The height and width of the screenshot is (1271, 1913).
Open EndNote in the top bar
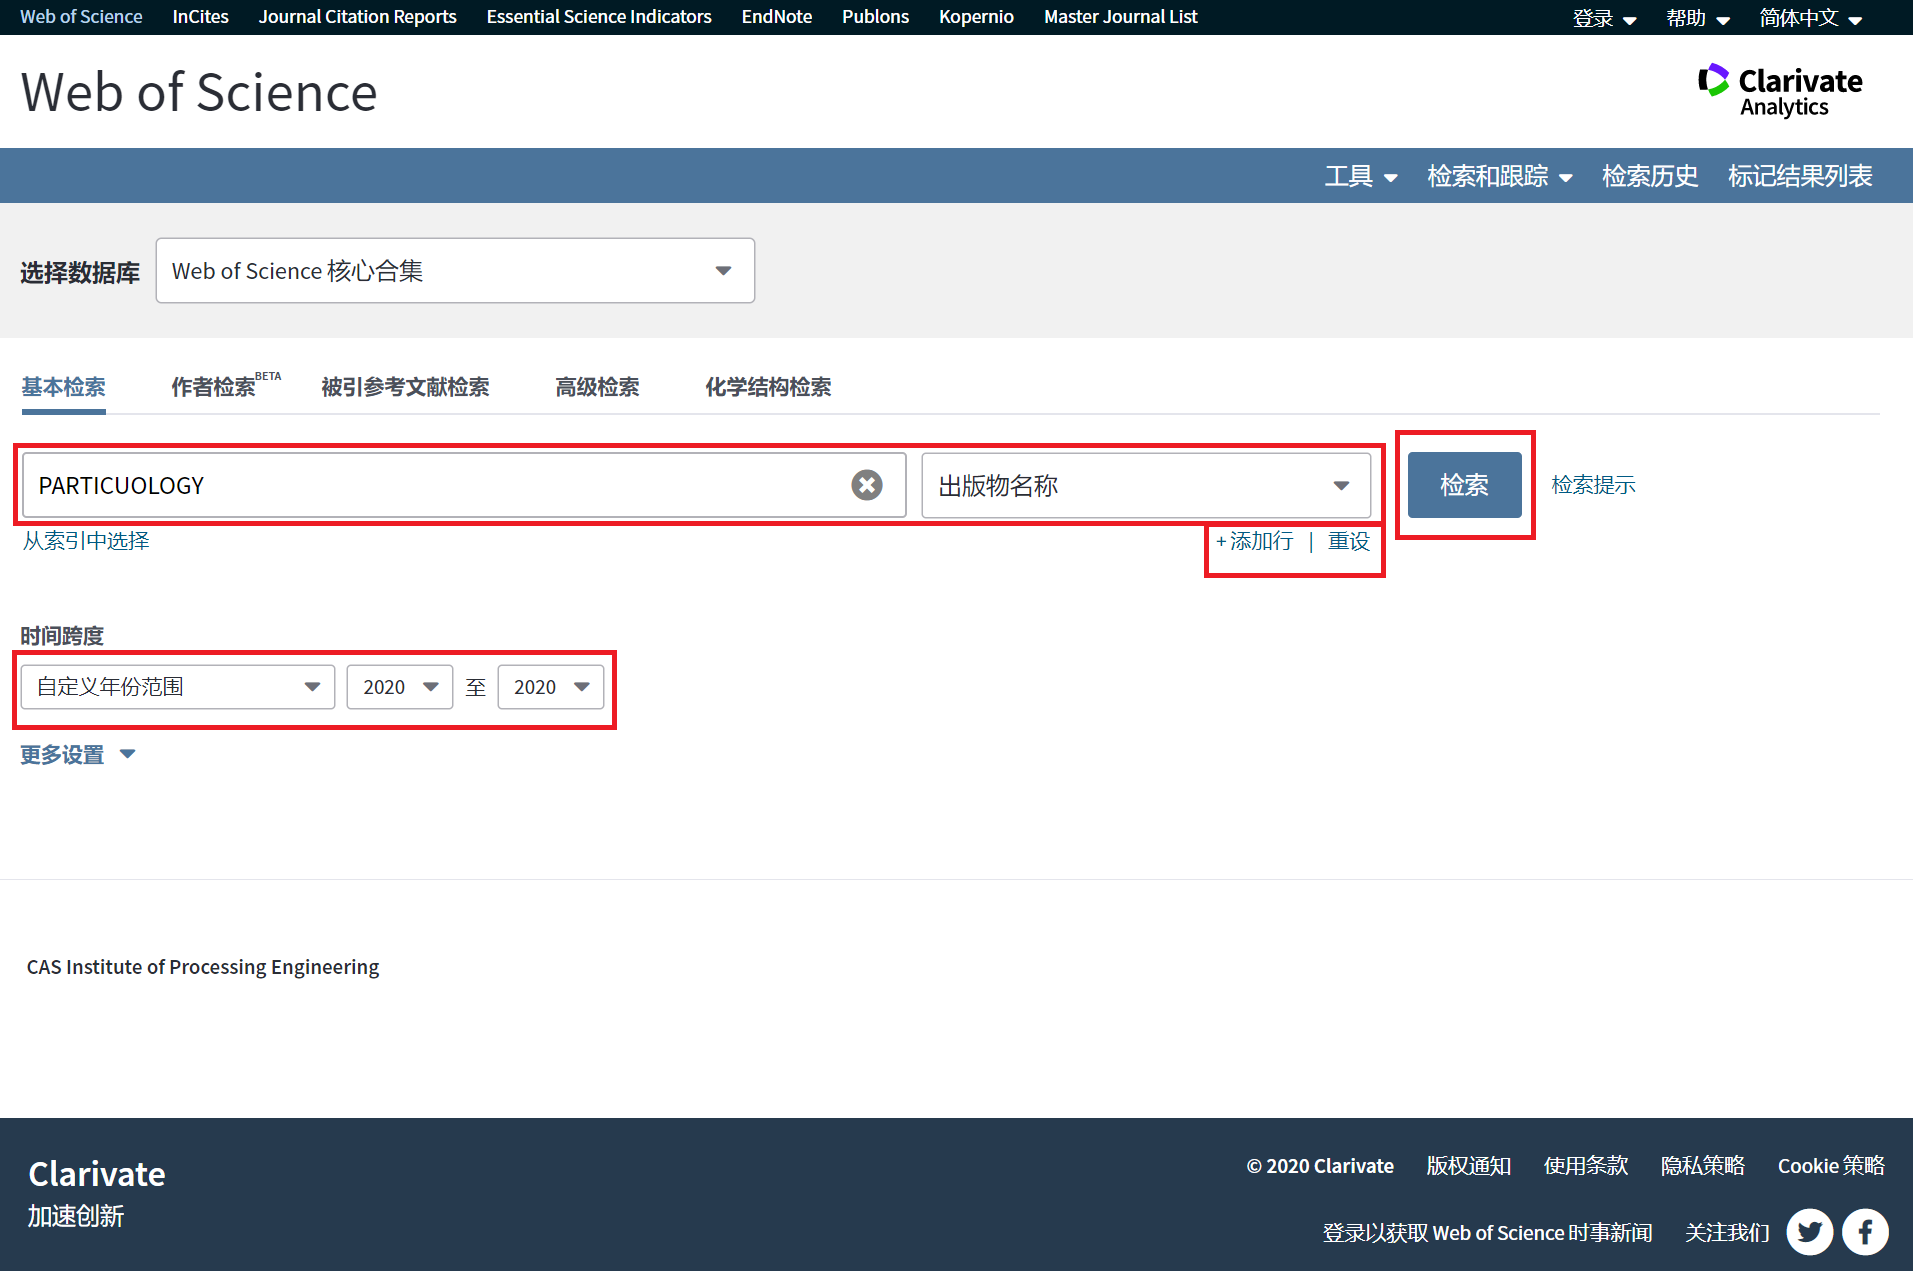tap(777, 17)
